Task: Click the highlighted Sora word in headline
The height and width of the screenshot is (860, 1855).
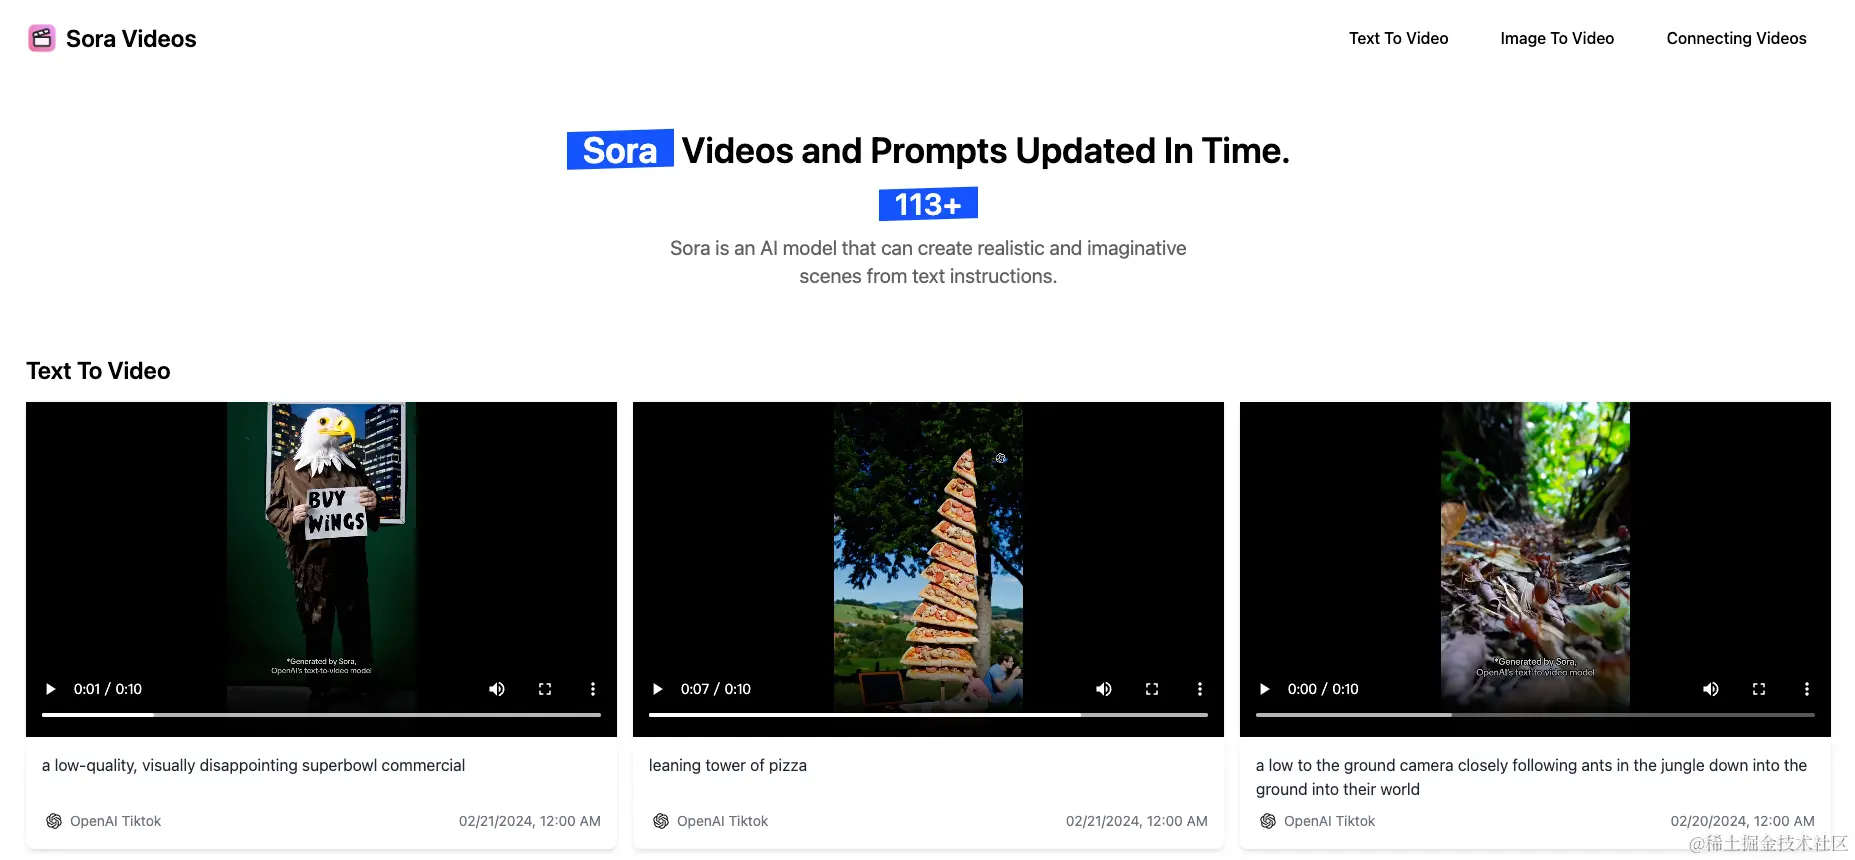Action: point(620,150)
